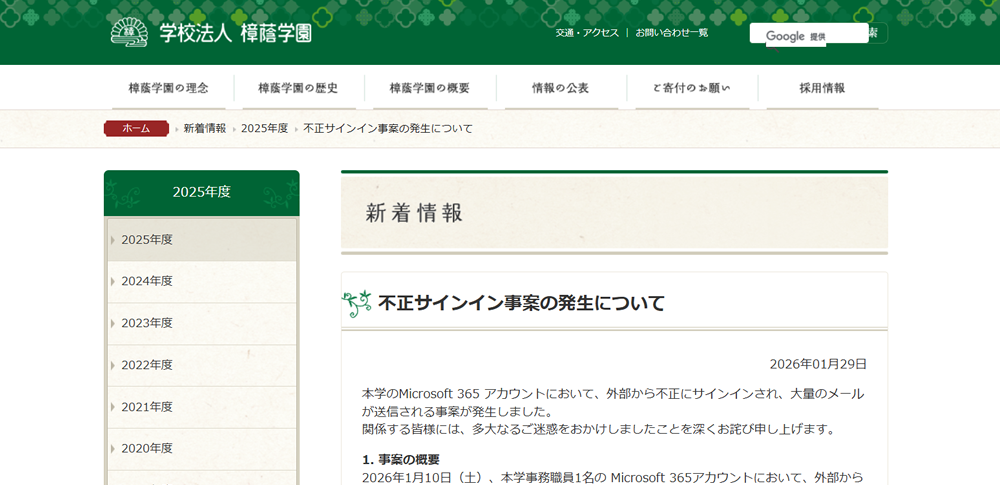The image size is (1000, 485).
Task: Click the search button next to Google box
Action: 876,33
